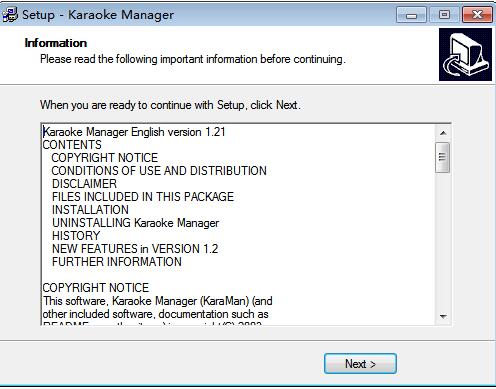Click the scrollbar thumb in the info box
Screen dimensions: 496x389
click(443, 157)
